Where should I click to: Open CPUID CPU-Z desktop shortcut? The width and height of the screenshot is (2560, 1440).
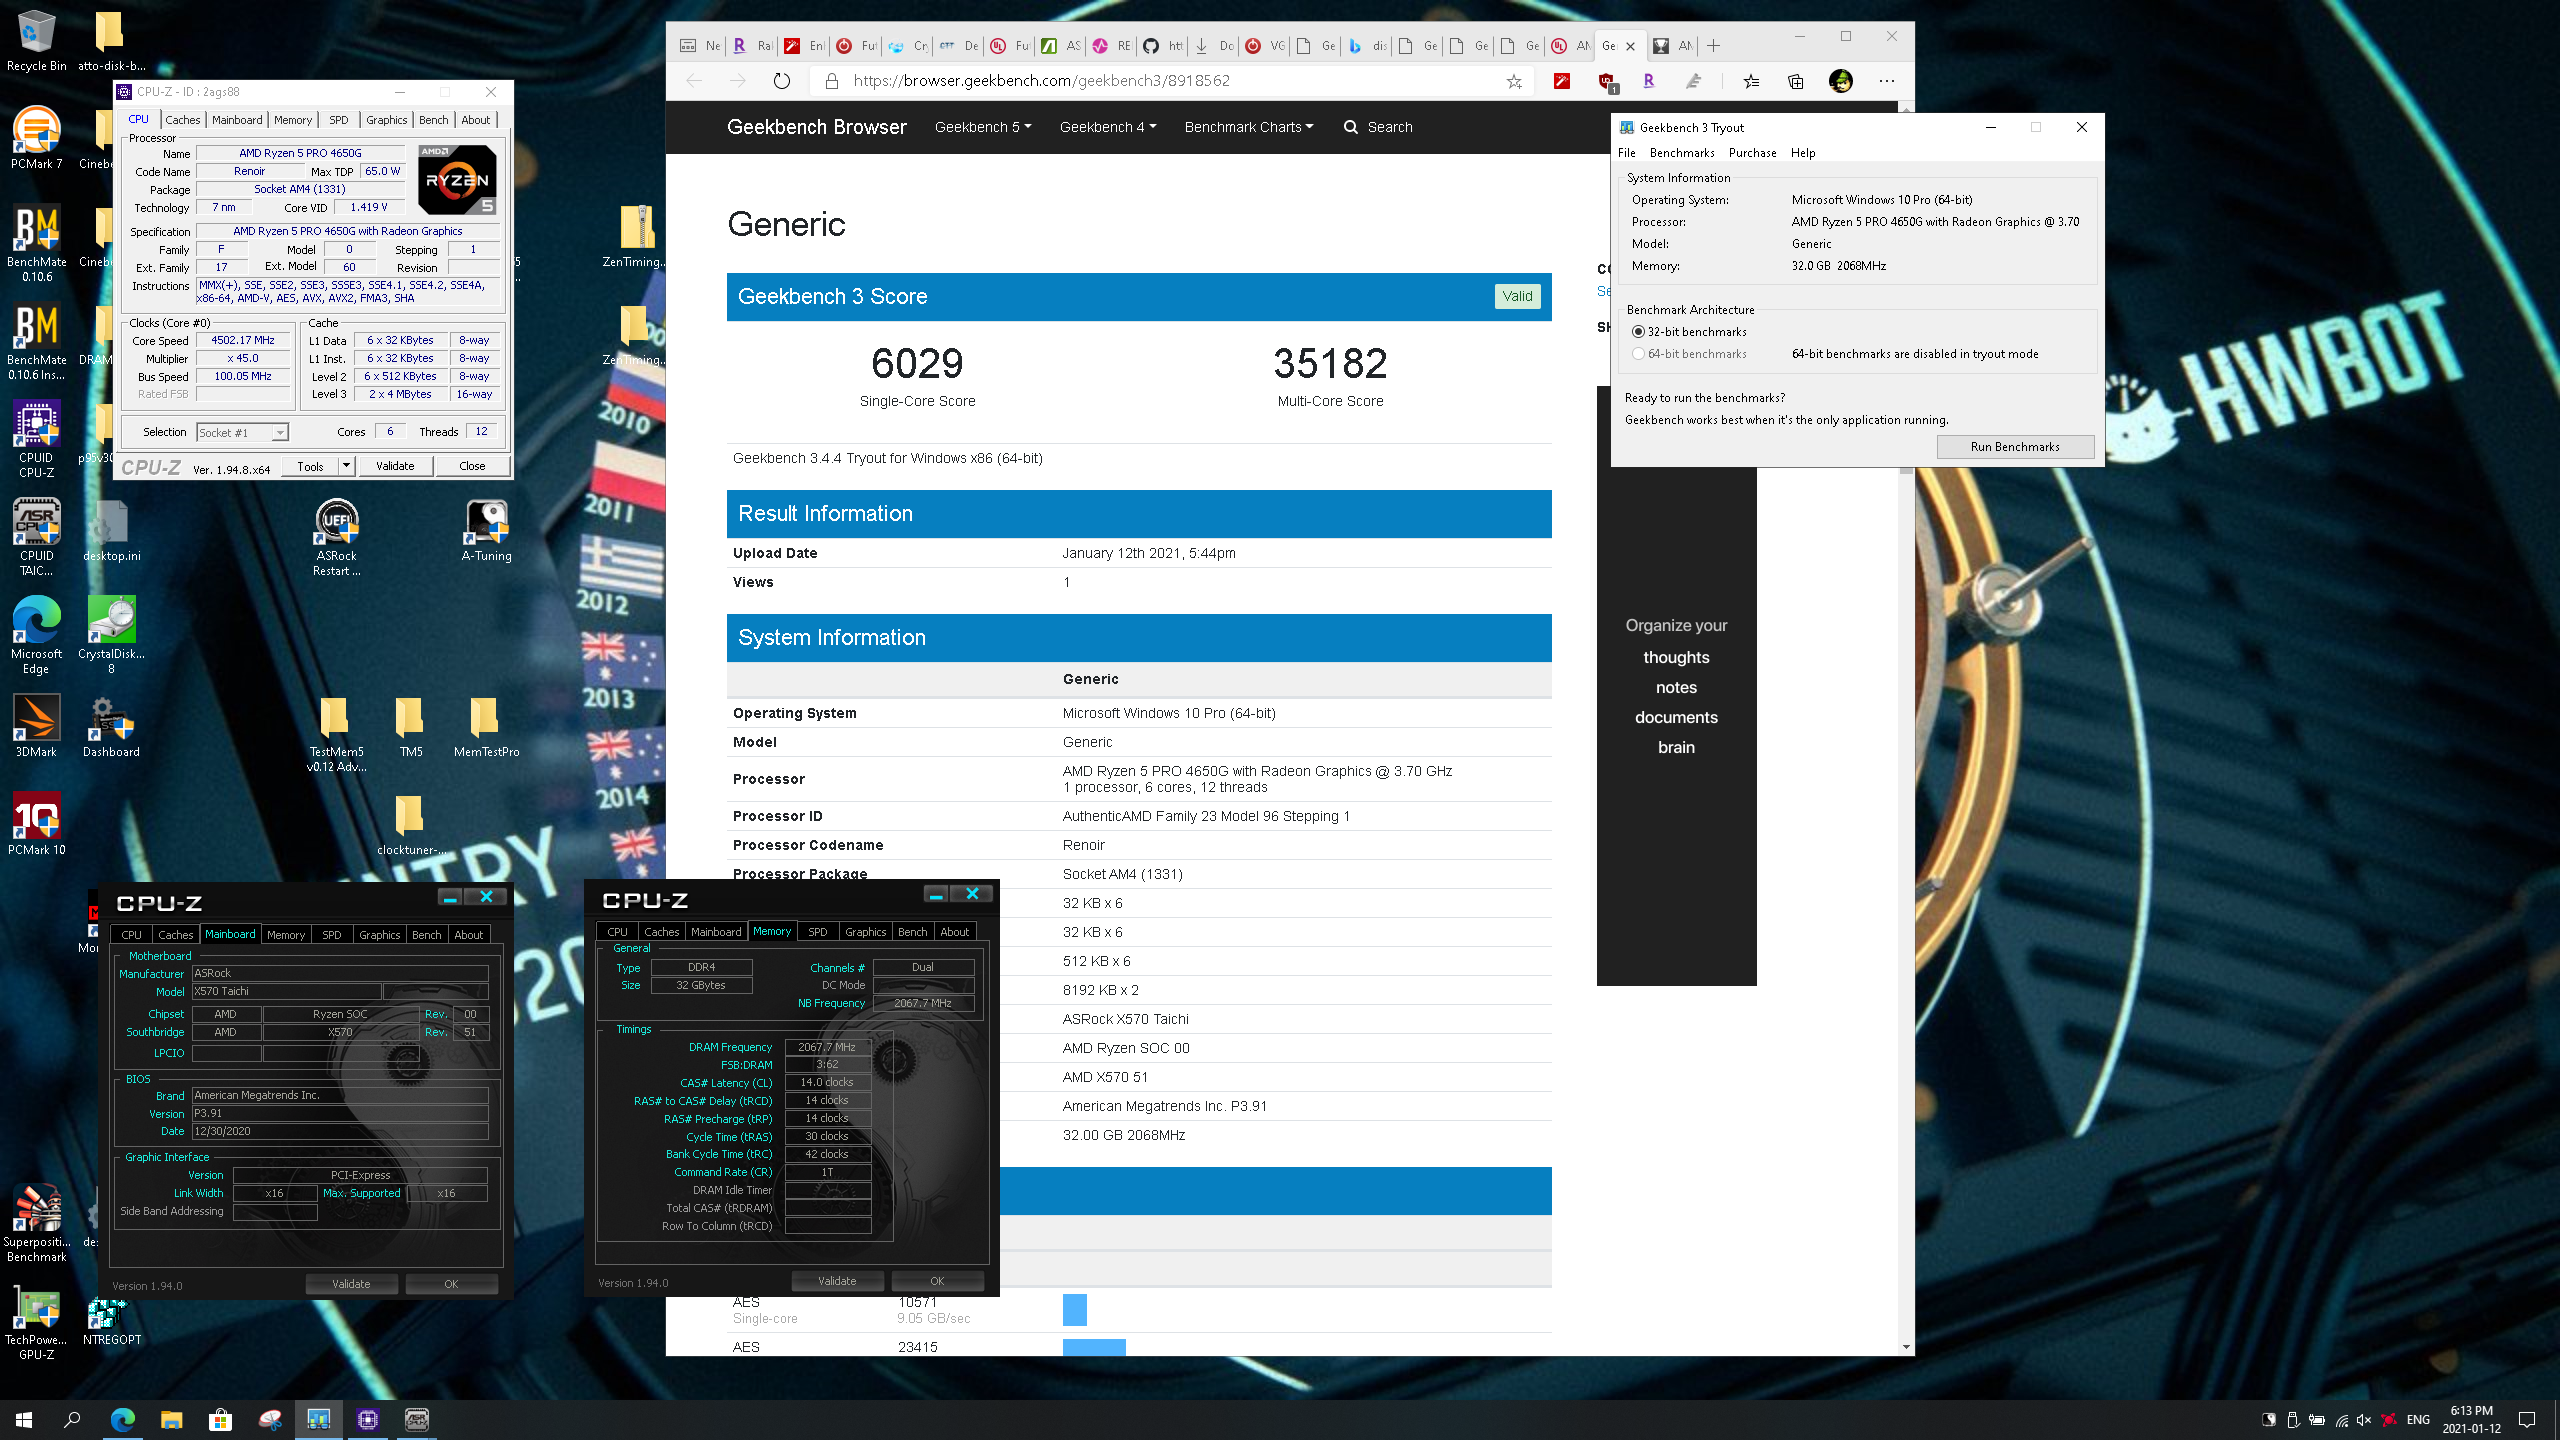point(36,440)
